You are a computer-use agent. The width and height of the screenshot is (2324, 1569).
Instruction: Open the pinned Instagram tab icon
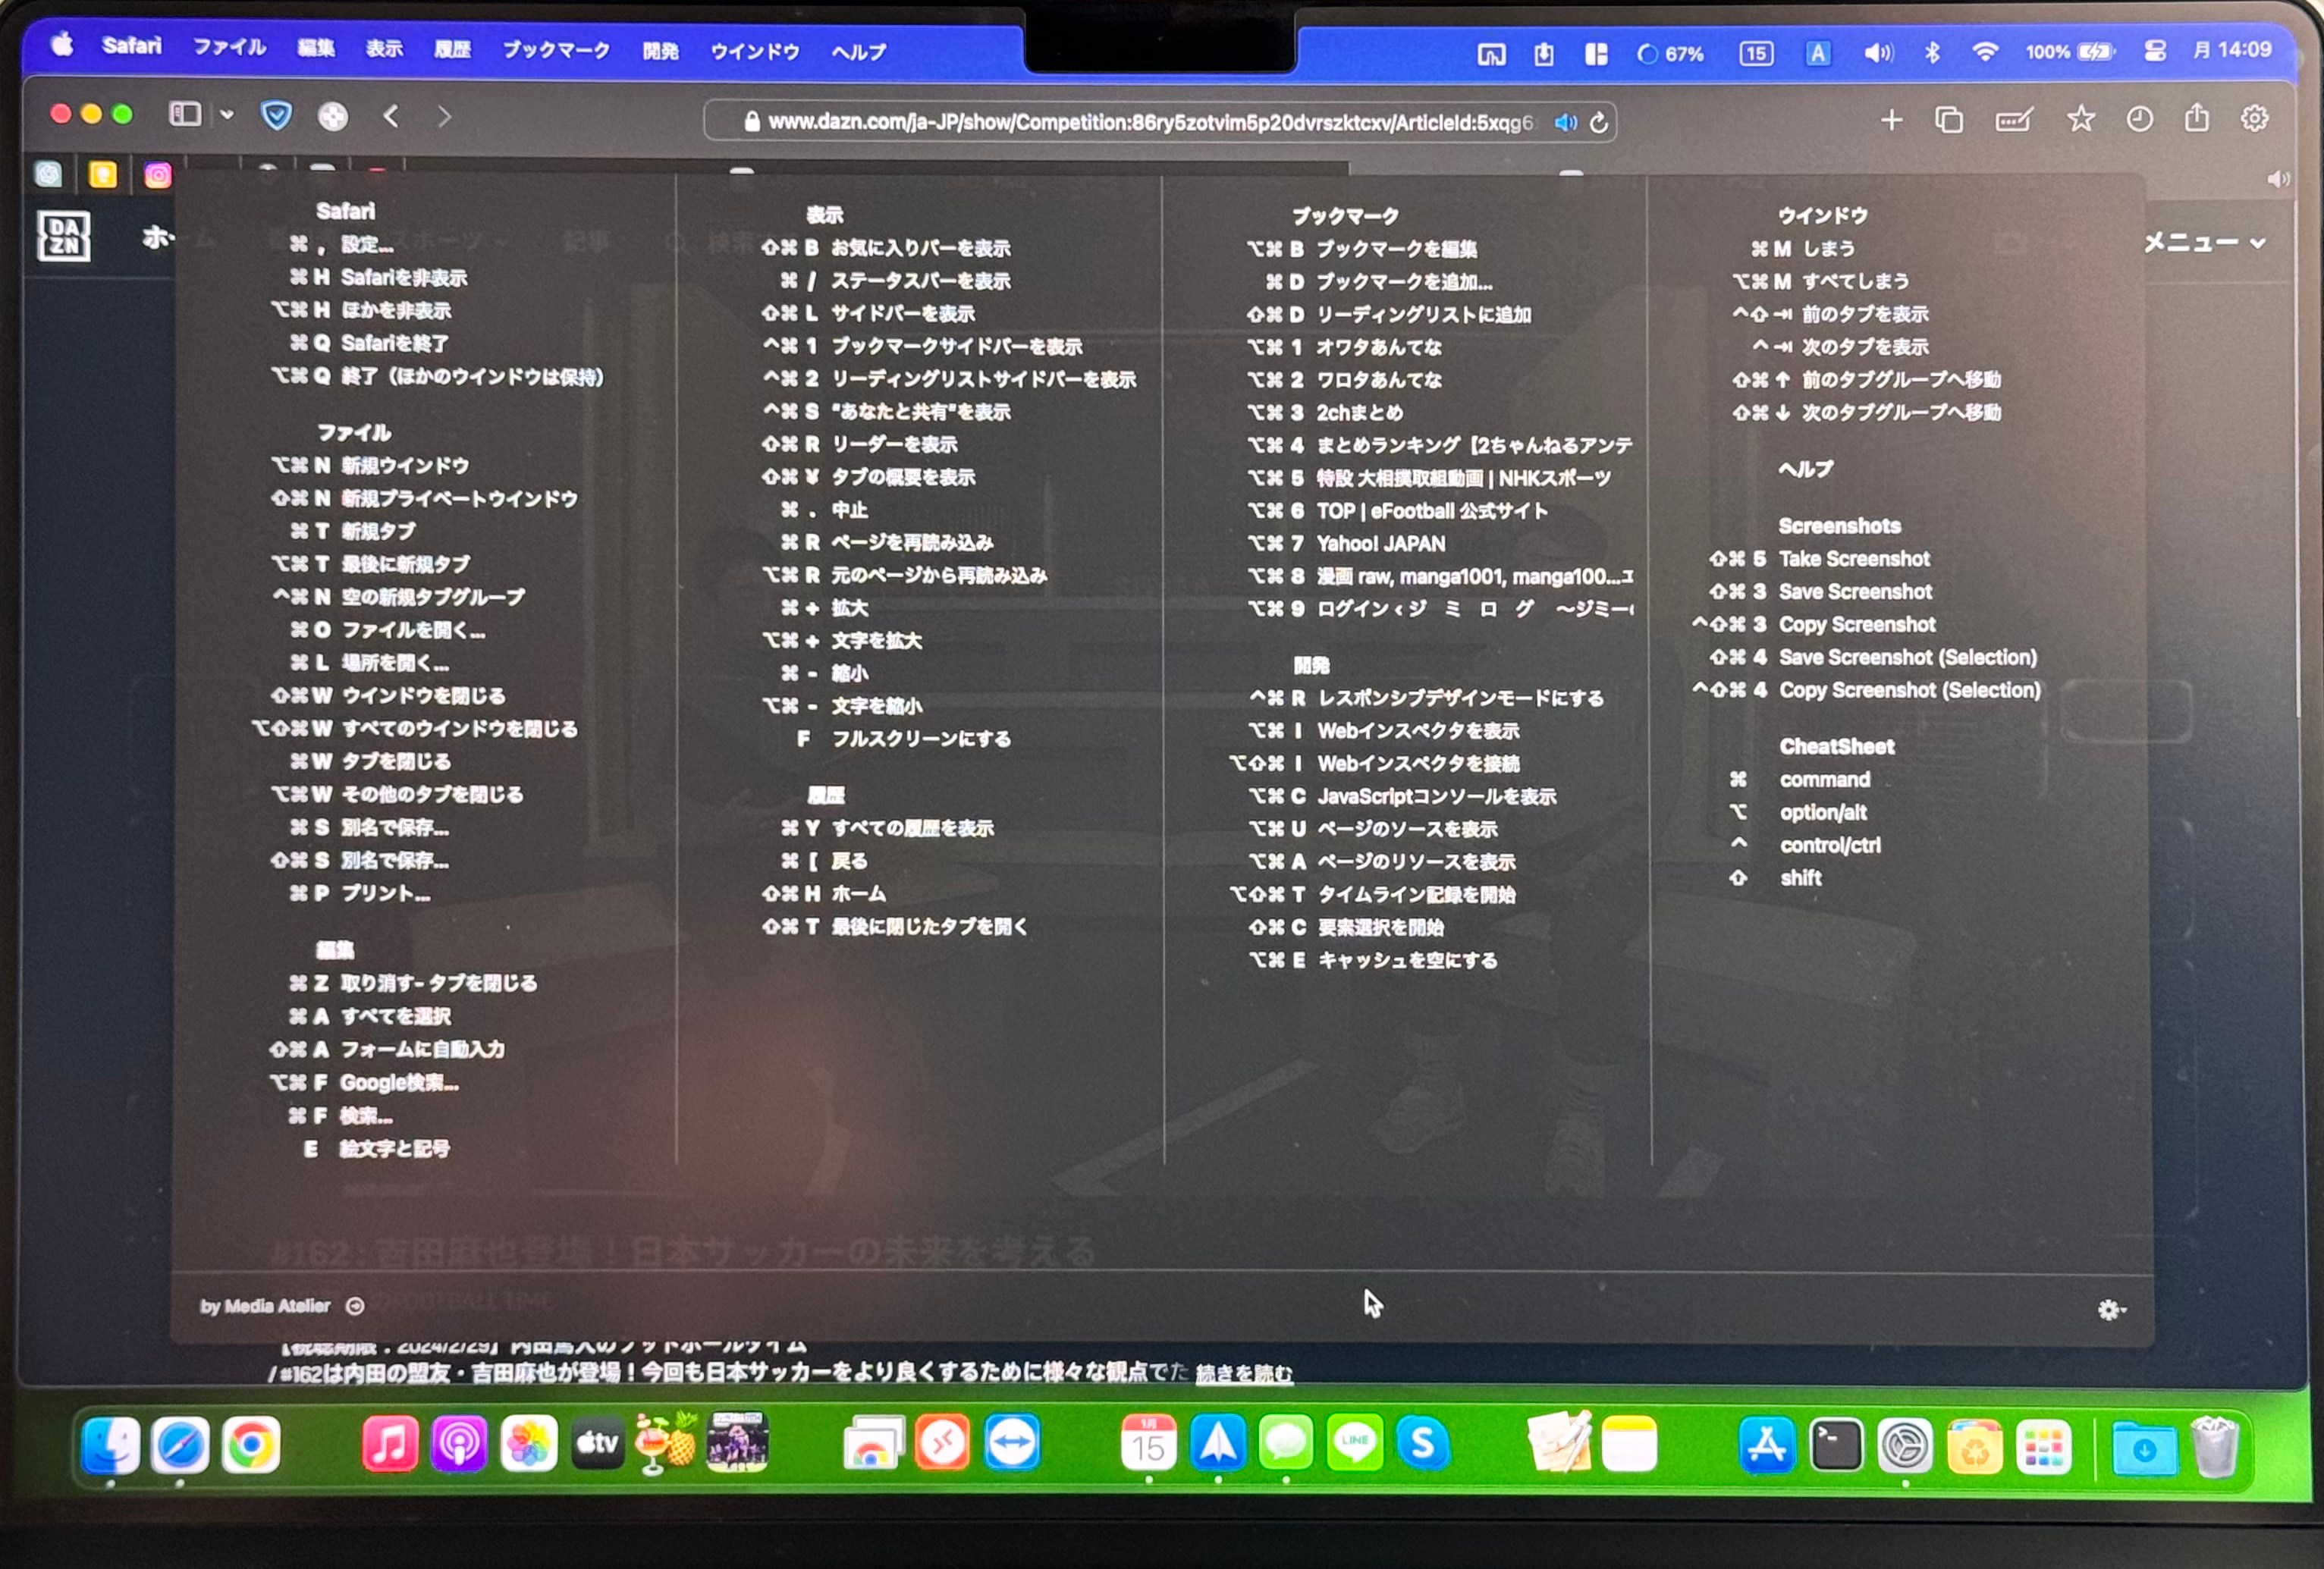[x=158, y=176]
